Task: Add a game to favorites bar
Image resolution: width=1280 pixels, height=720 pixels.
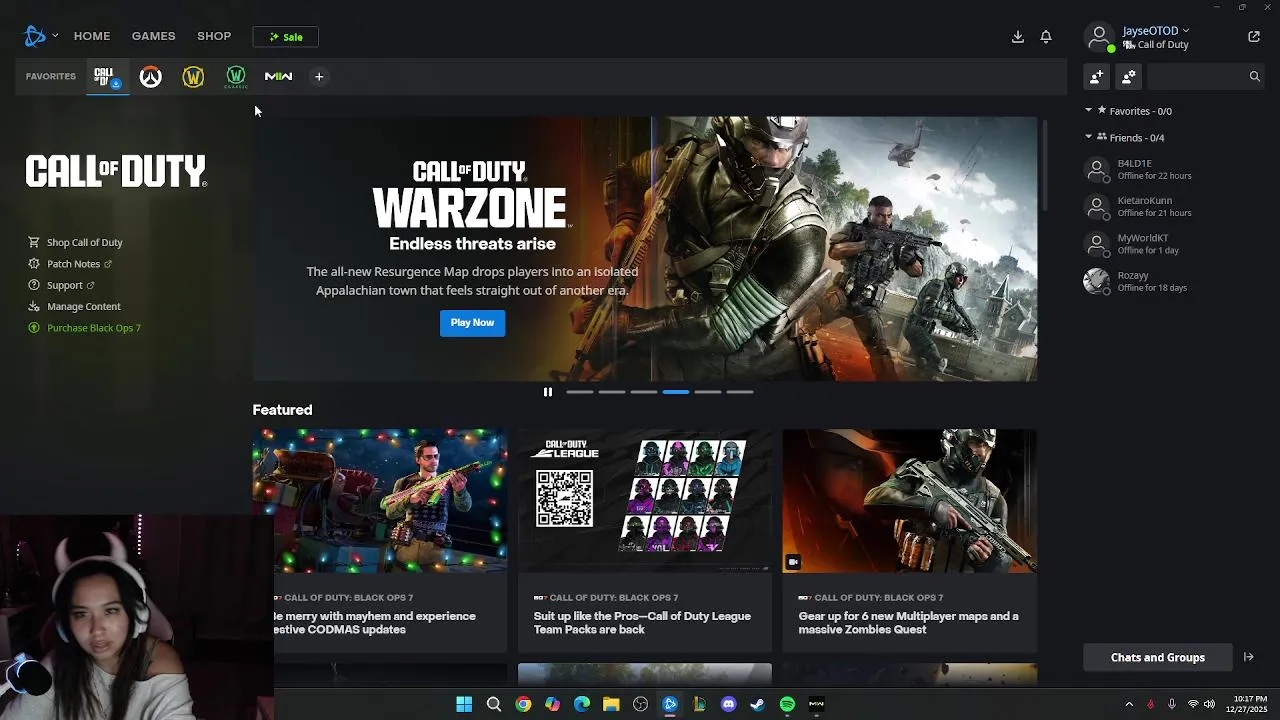Action: [x=319, y=77]
